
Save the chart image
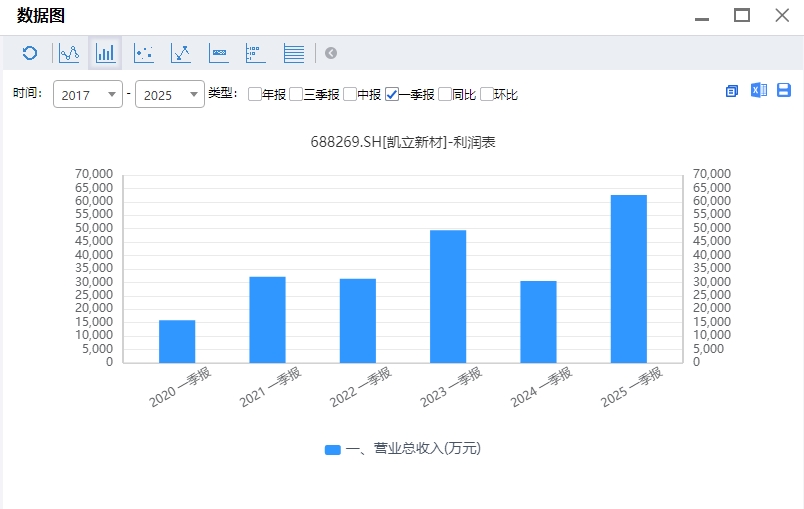(784, 90)
